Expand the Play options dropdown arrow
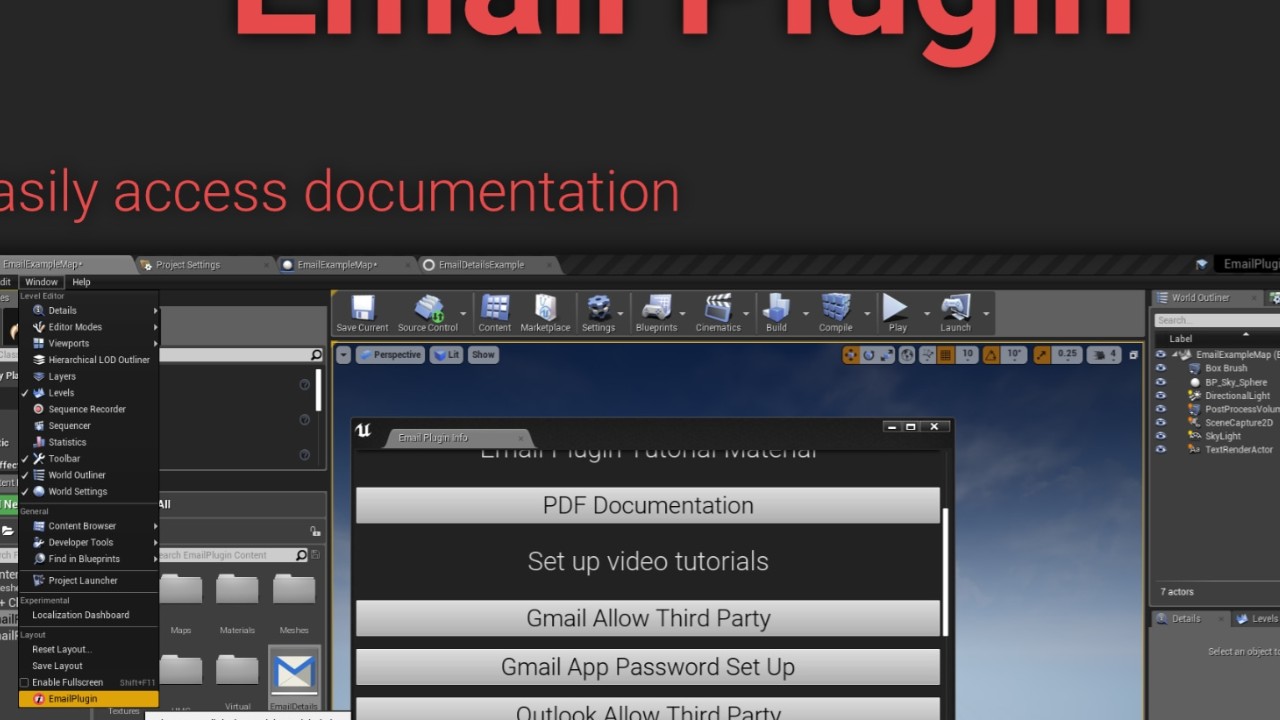1280x720 pixels. (927, 314)
